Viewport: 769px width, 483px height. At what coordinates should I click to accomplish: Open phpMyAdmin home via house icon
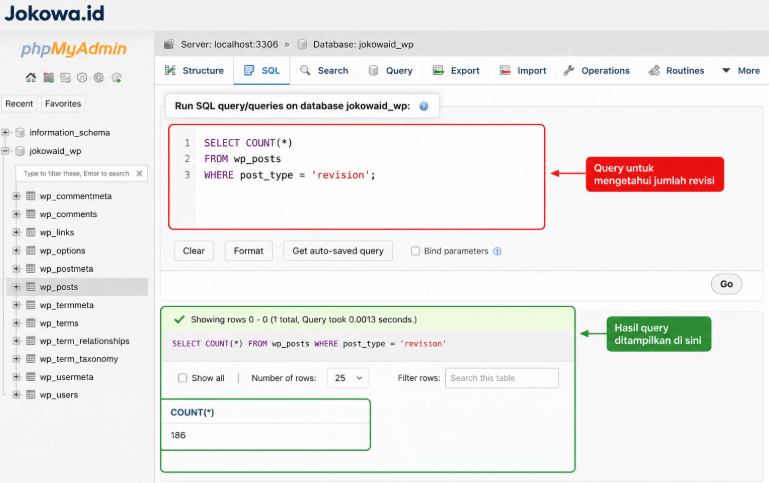click(31, 77)
